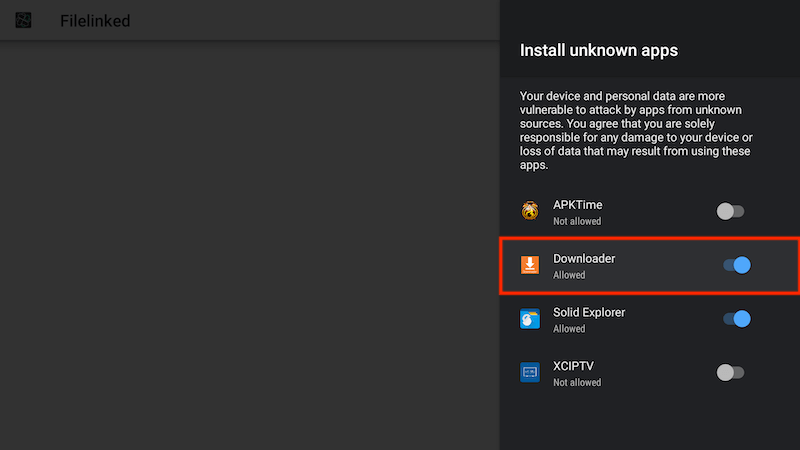Turn off Solid Explorer's allowed toggle

click(737, 319)
